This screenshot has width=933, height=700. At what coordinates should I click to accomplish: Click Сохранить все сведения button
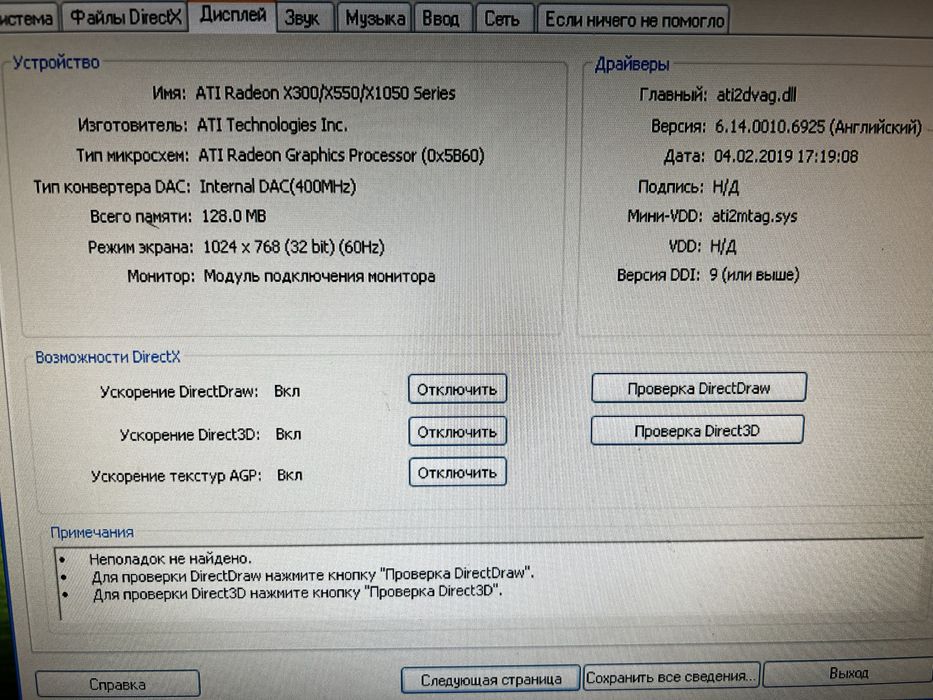[672, 677]
